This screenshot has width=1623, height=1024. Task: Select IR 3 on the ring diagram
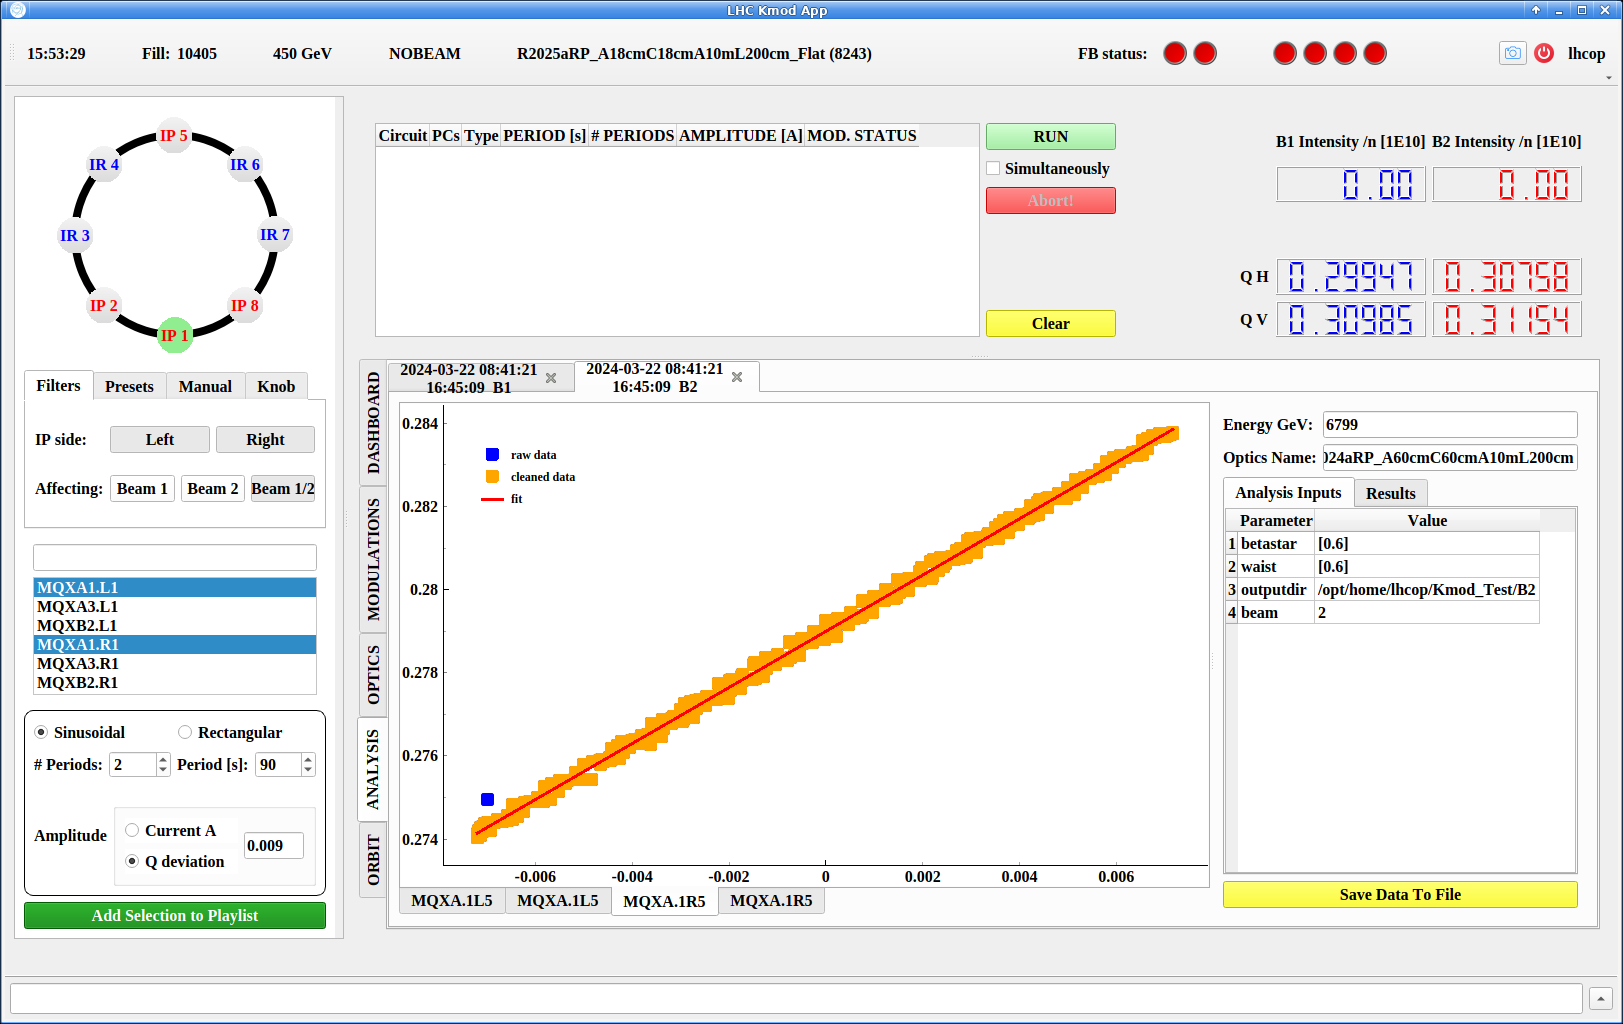[x=75, y=235]
